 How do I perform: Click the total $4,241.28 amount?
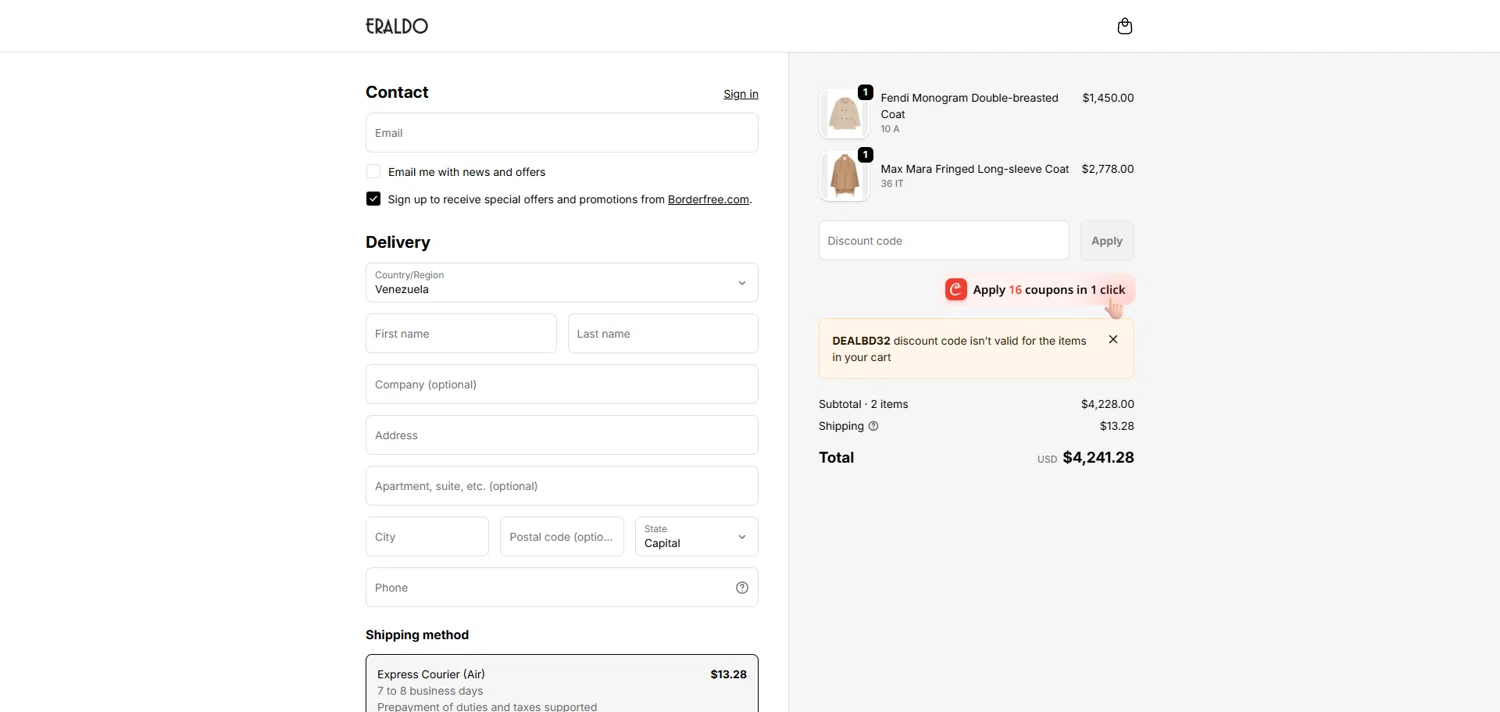tap(1098, 458)
